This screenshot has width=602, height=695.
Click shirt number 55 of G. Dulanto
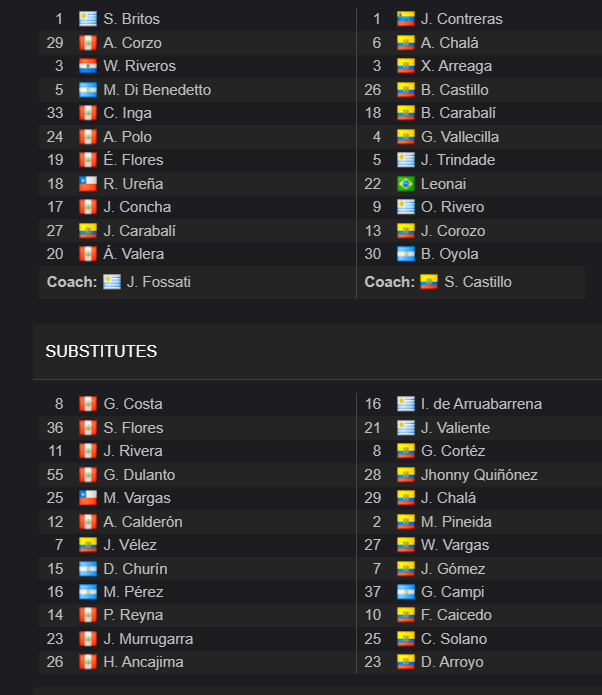55,475
